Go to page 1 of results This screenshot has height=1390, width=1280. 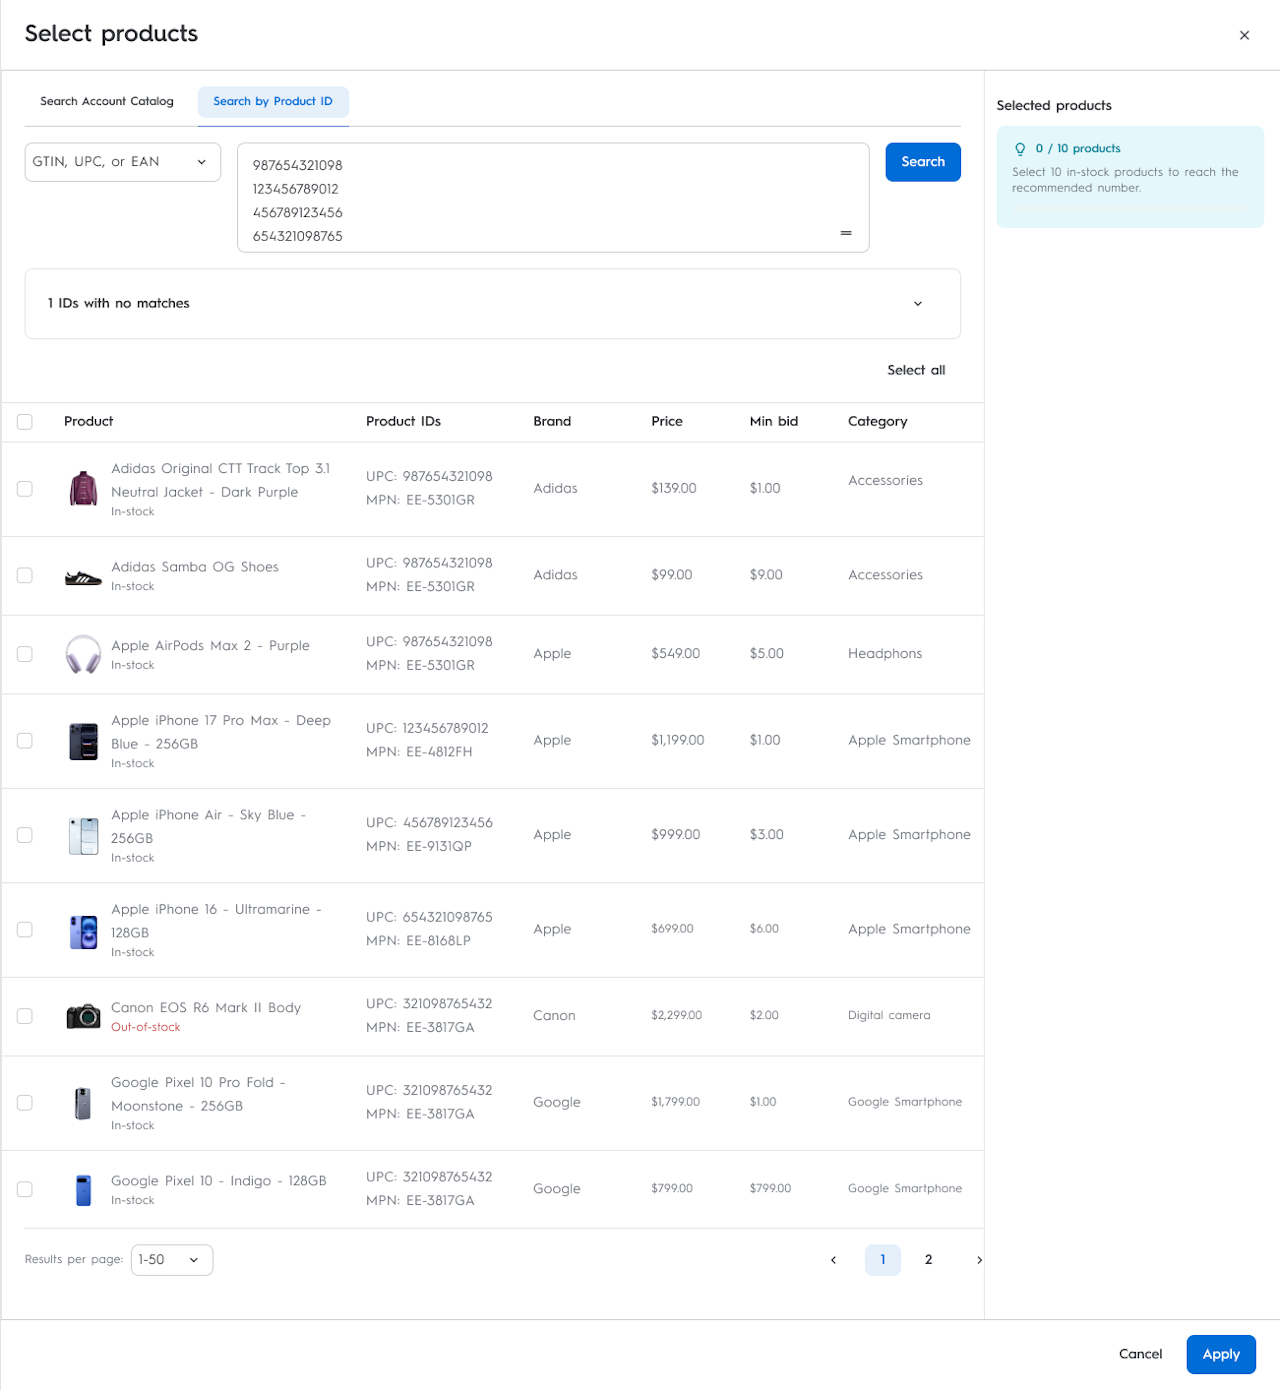pos(883,1260)
